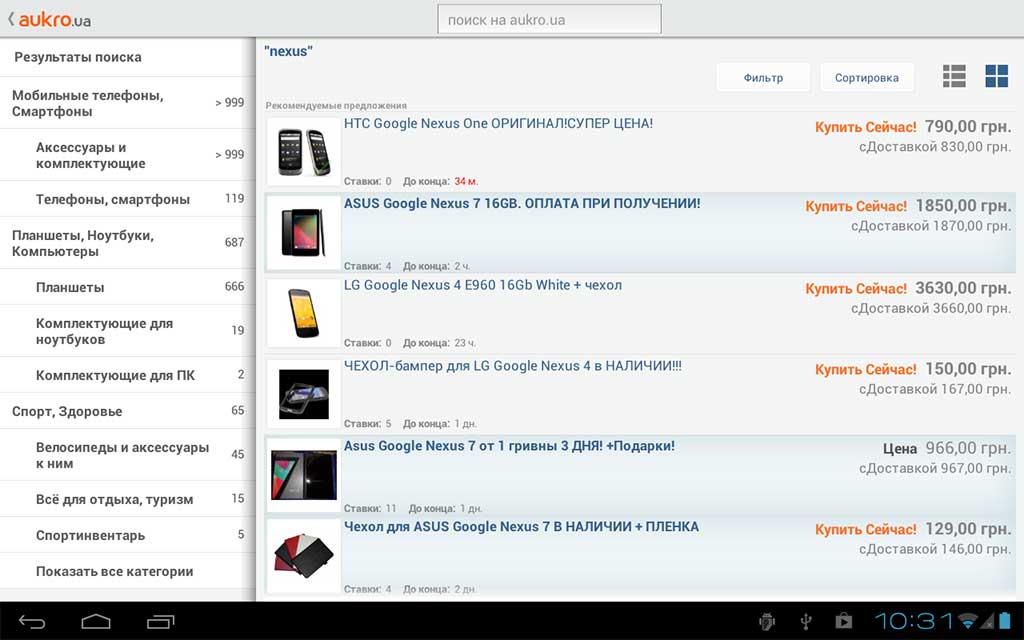Select the "nexus" search query heading
The height and width of the screenshot is (640, 1024).
point(289,52)
